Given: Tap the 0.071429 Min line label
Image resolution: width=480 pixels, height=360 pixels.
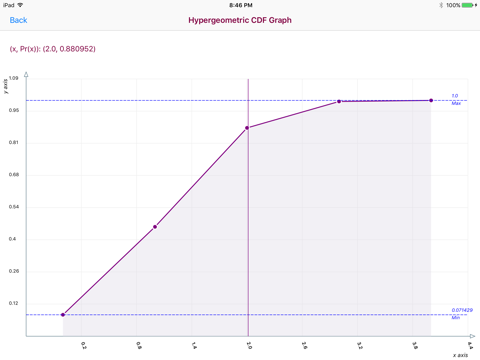Looking at the screenshot, I should pos(462,314).
